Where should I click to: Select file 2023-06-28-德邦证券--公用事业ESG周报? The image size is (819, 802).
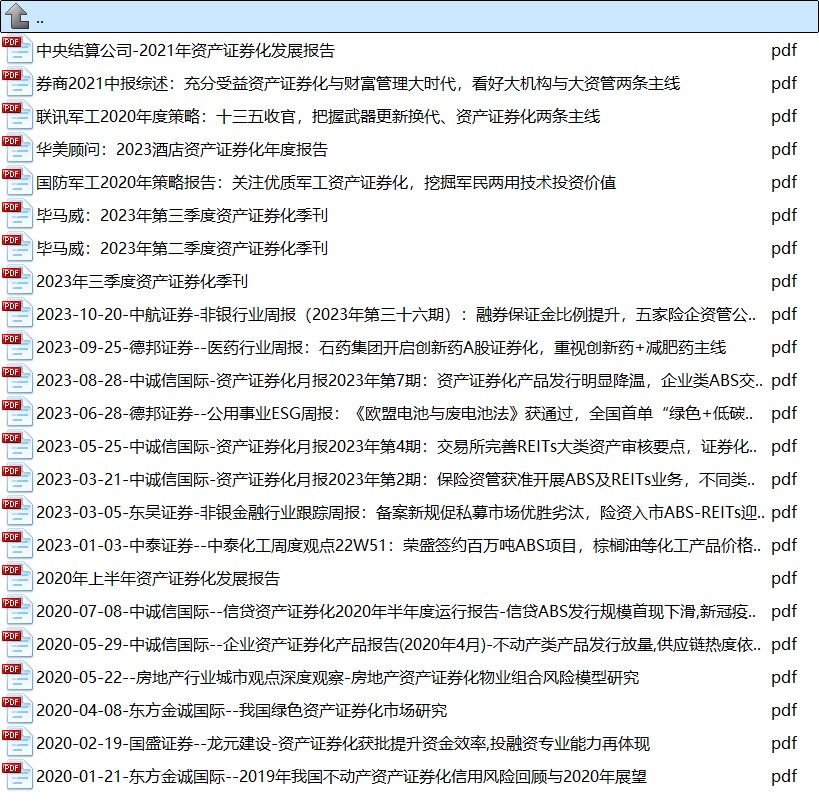point(395,413)
